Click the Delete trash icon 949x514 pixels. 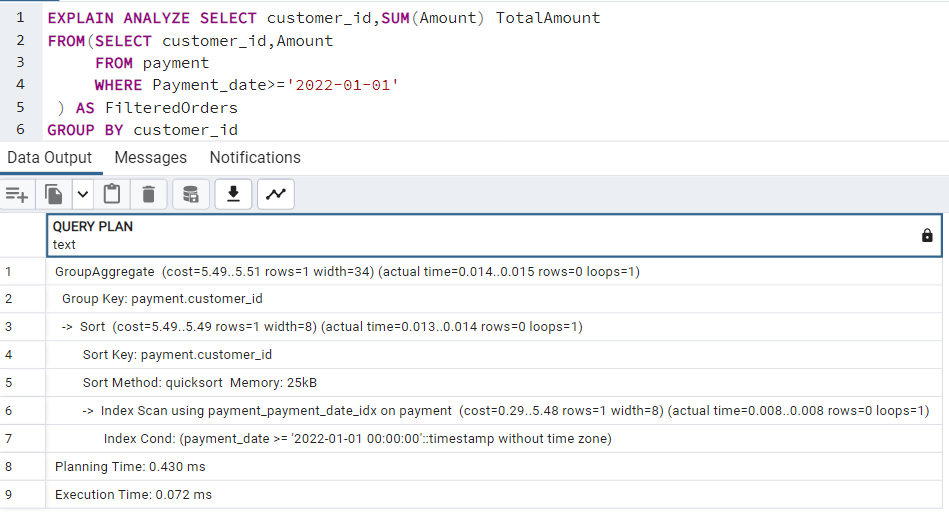coord(148,194)
